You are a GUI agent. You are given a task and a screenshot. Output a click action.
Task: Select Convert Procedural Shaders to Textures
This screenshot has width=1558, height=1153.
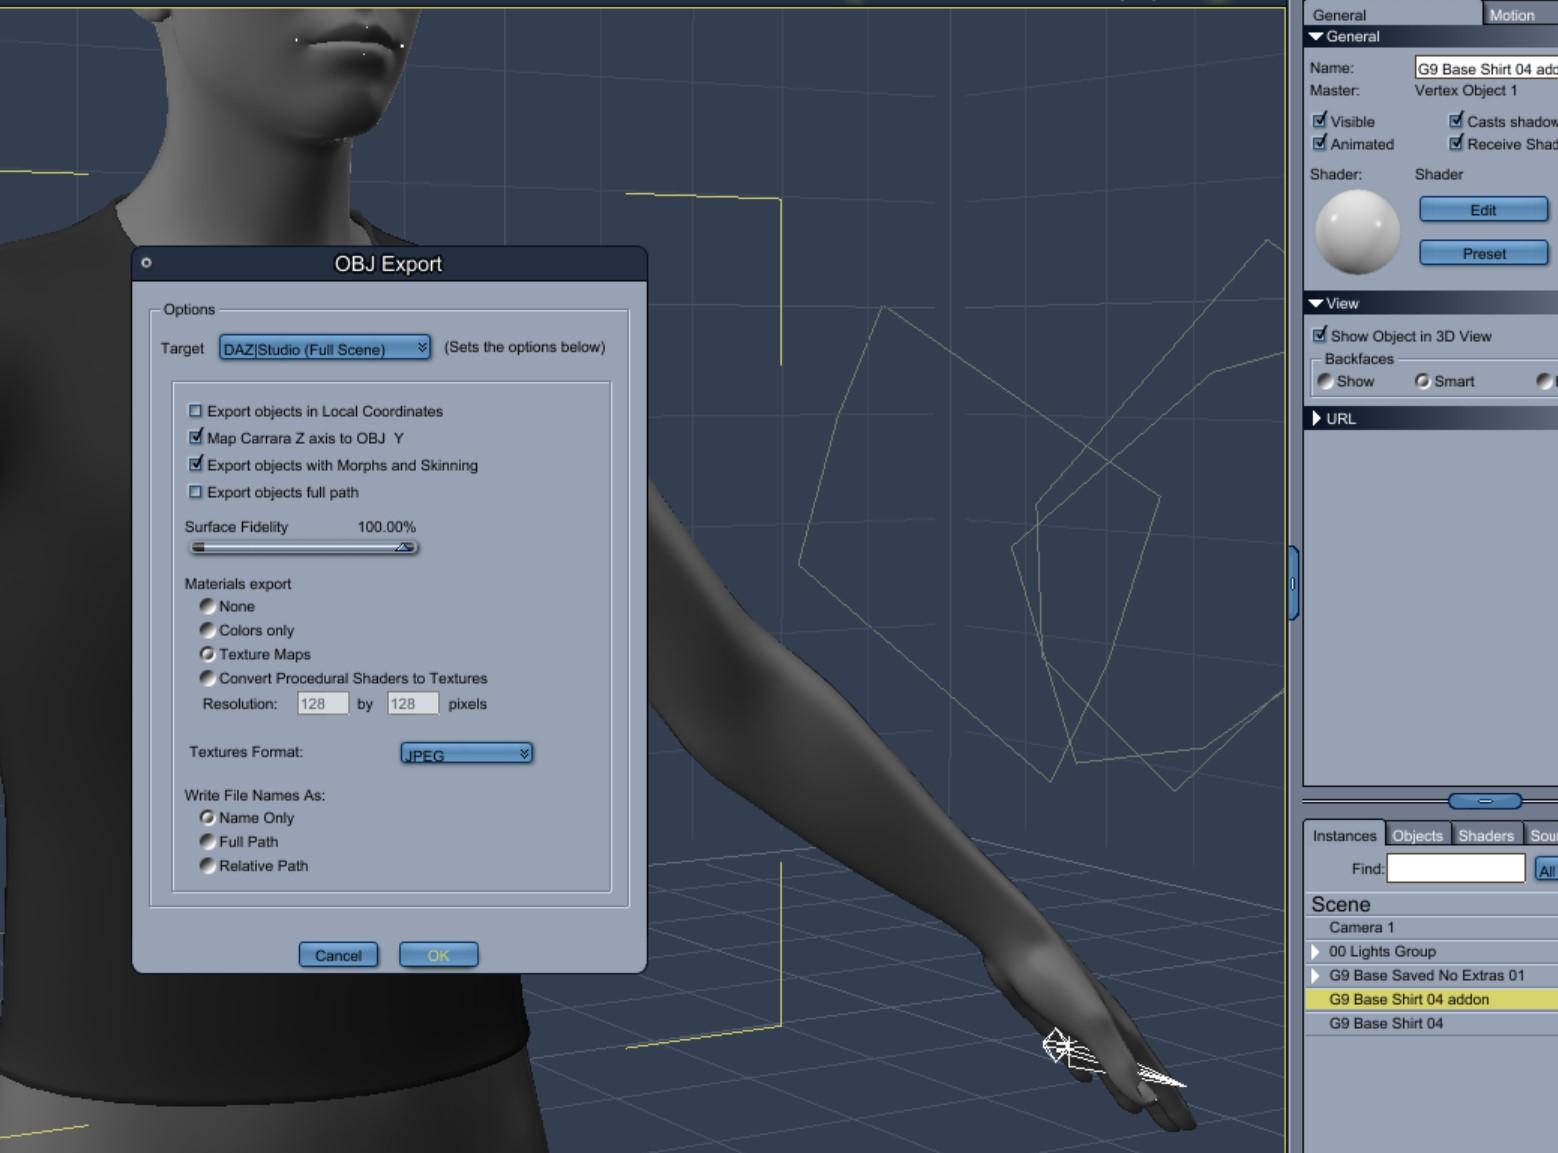pos(207,678)
